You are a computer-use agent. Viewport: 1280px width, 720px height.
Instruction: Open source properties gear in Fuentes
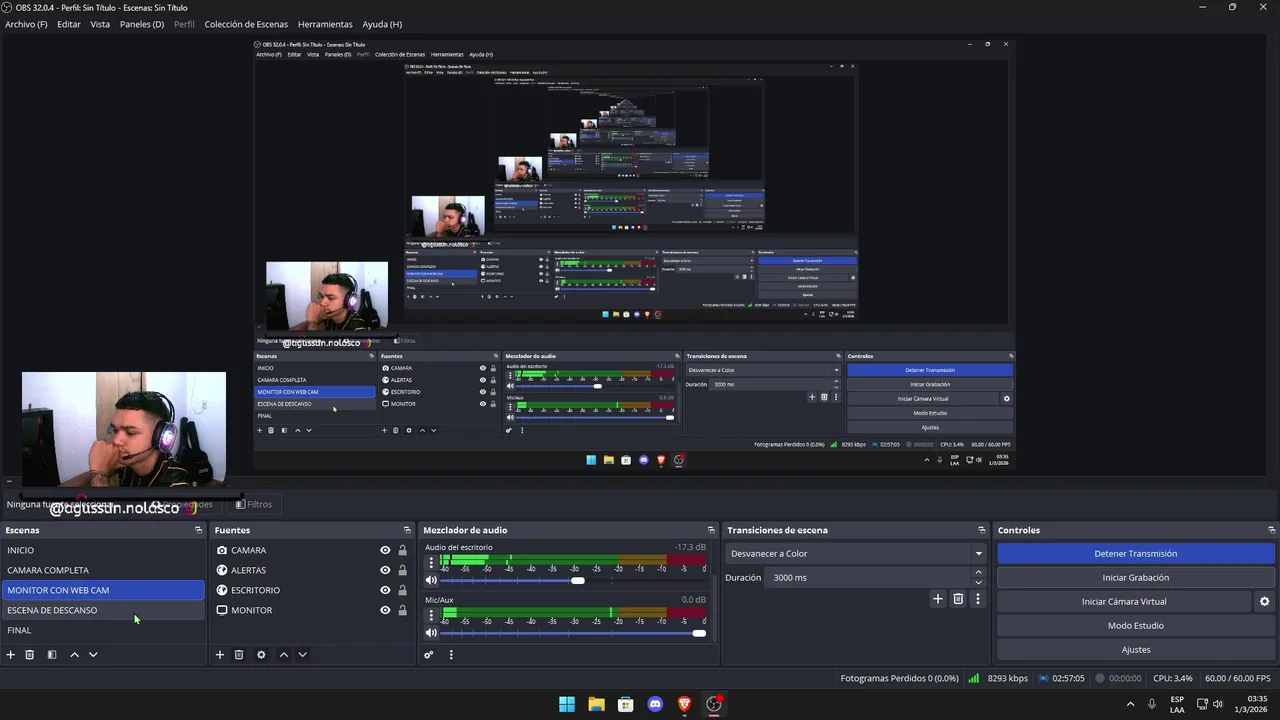(261, 655)
